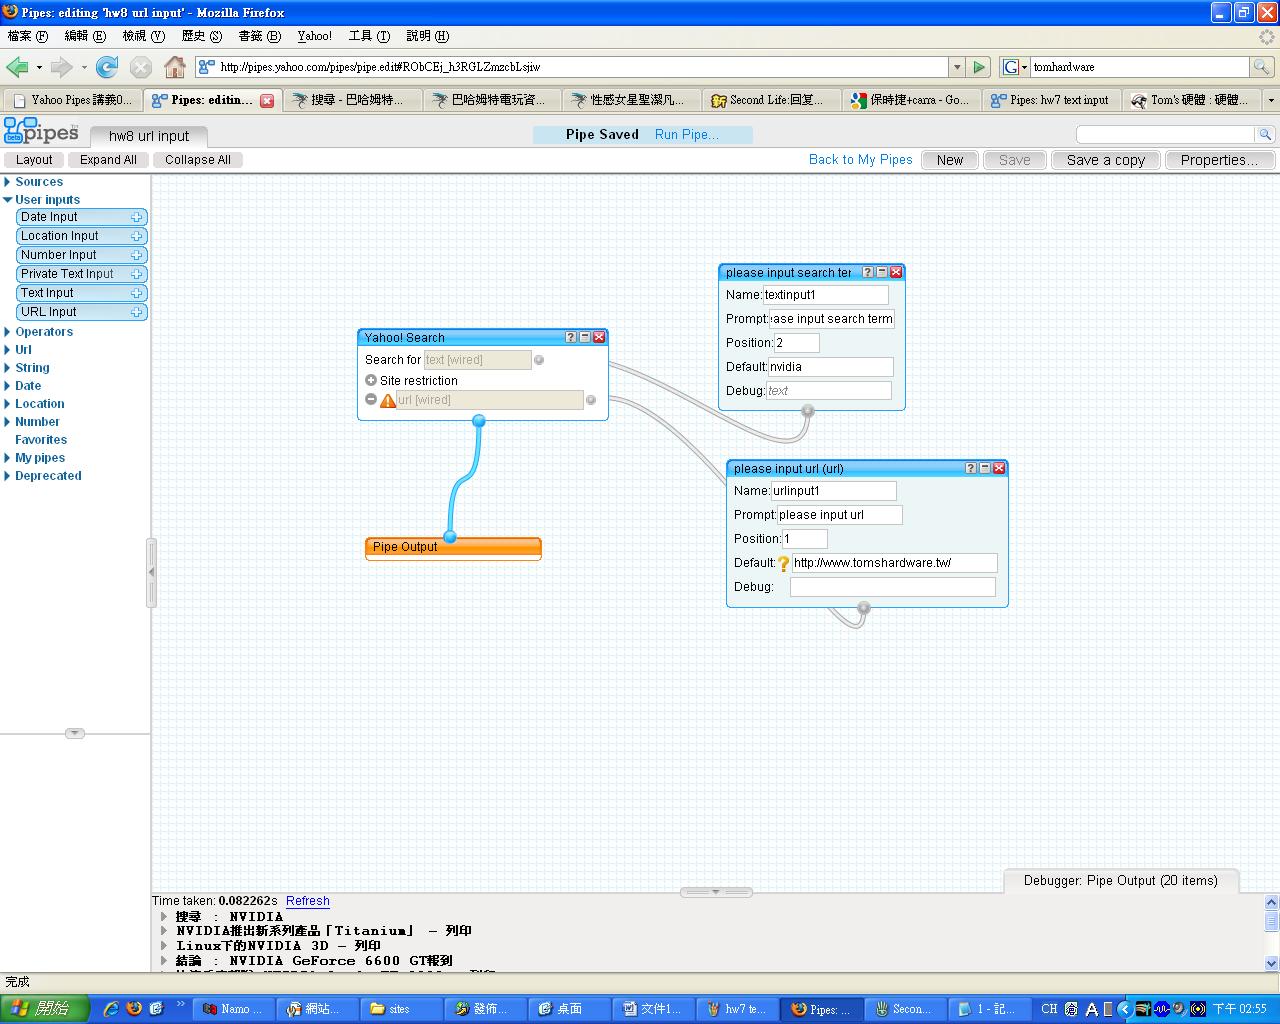Collapse the please input search term module

click(x=882, y=272)
